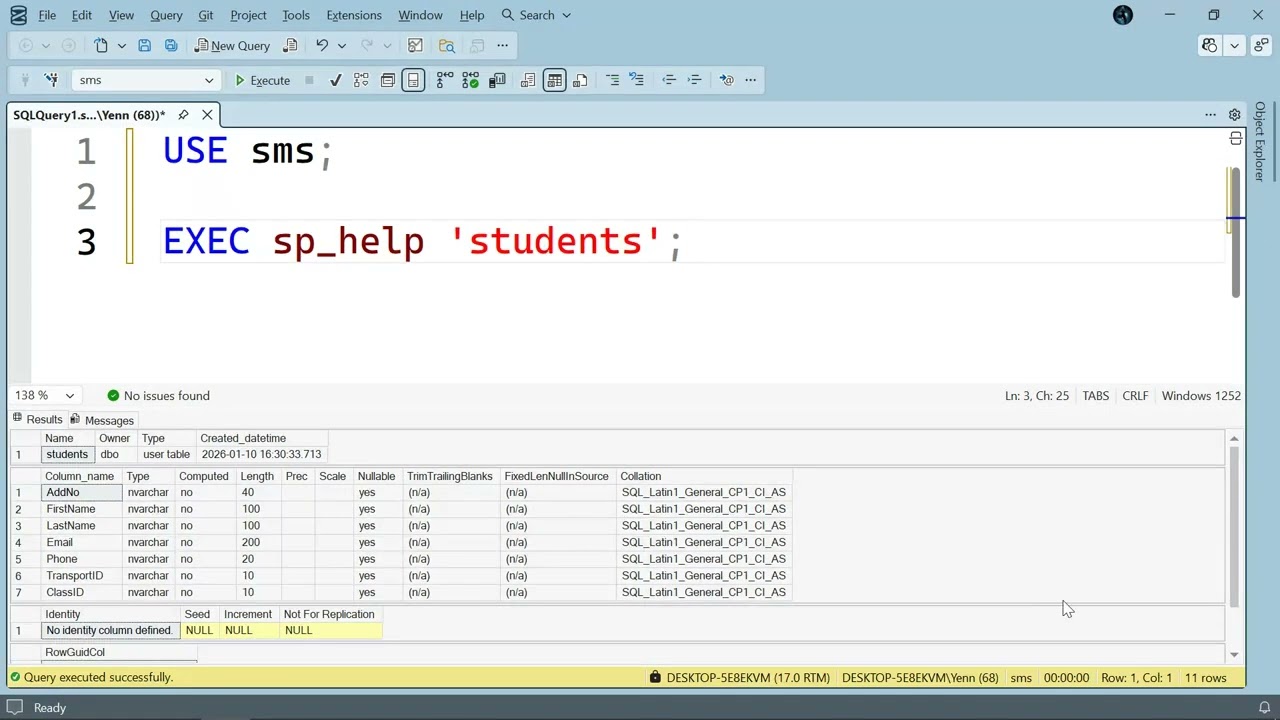Viewport: 1280px width, 720px height.
Task: Open the Tools menu
Action: pyautogui.click(x=296, y=15)
